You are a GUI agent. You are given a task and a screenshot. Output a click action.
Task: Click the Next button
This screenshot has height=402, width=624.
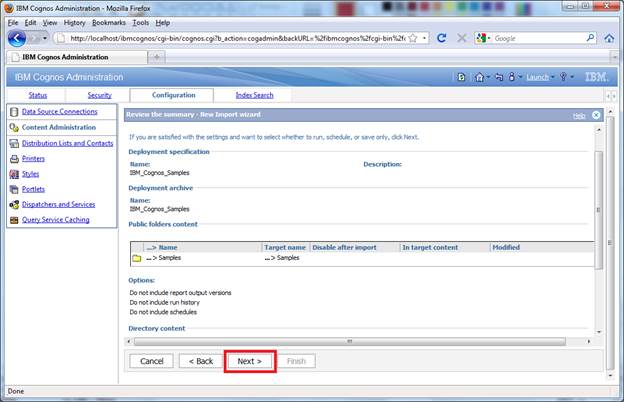tap(250, 361)
